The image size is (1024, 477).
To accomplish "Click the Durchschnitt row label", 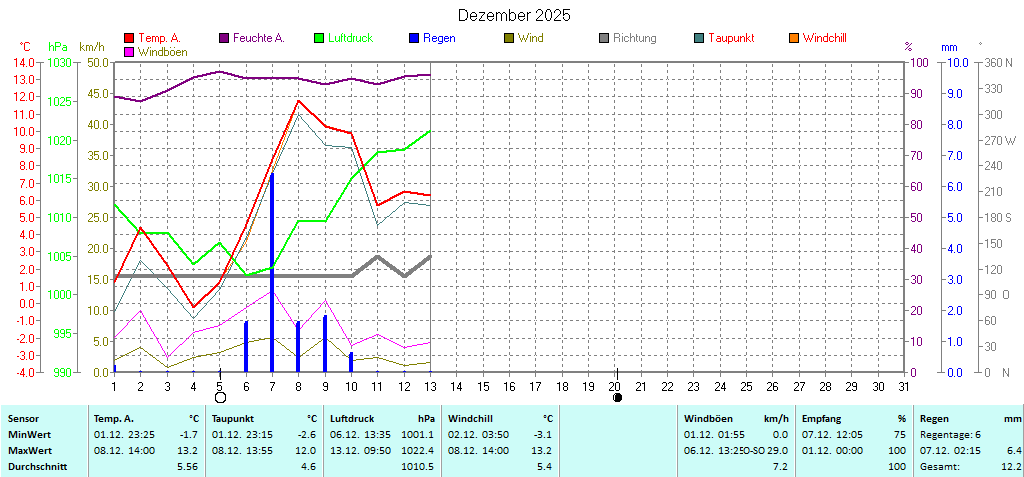I will coord(34,467).
